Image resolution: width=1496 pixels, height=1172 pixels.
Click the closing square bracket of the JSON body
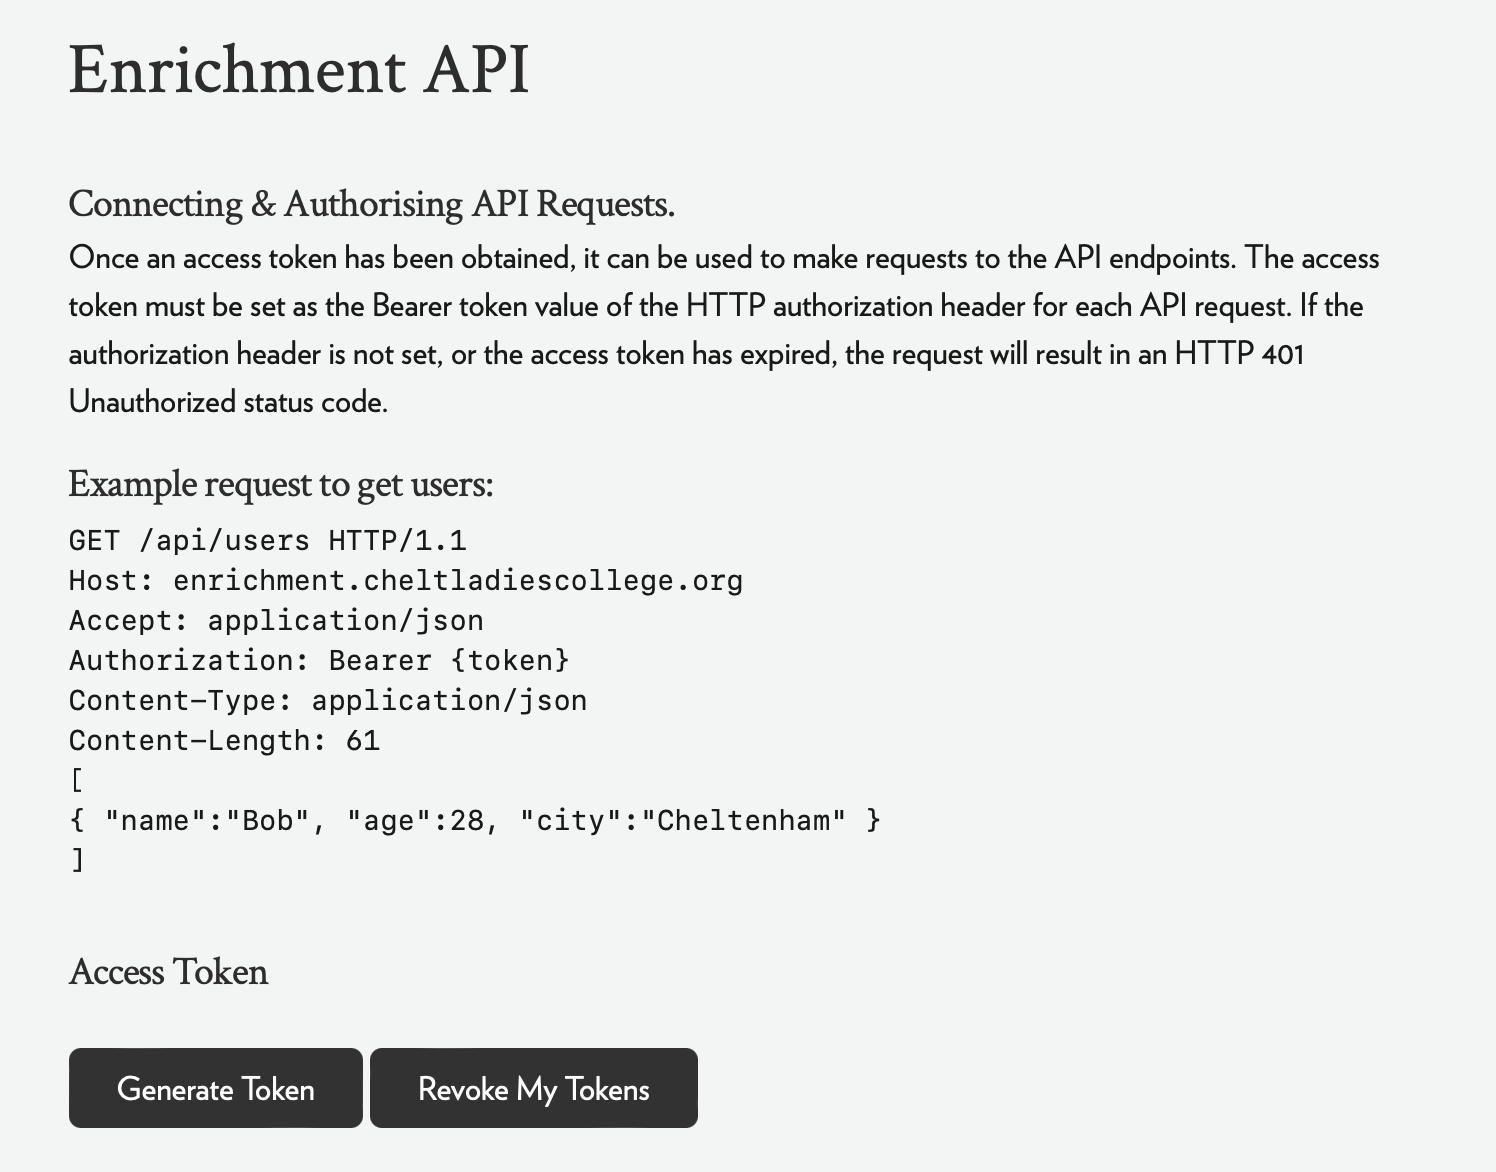(x=77, y=860)
